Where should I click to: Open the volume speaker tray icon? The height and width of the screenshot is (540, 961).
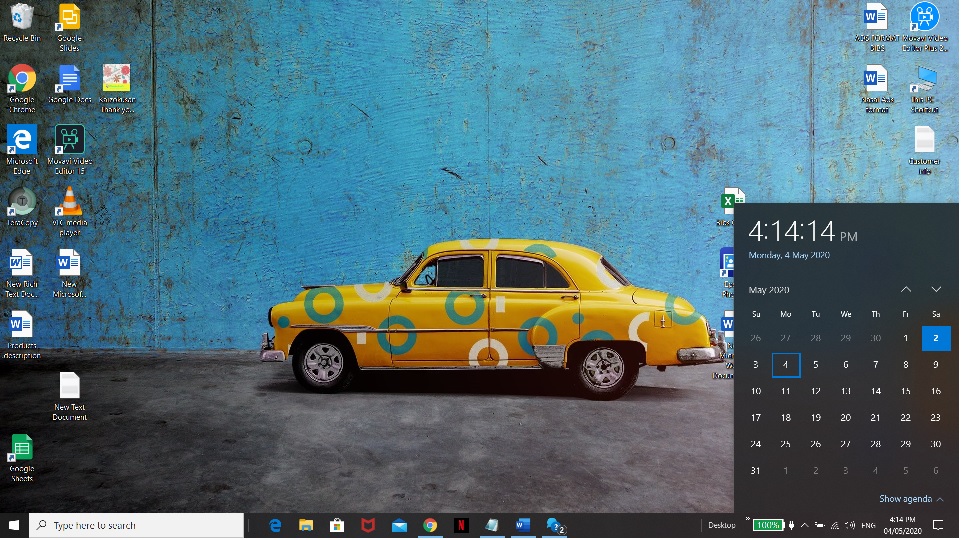tap(850, 526)
